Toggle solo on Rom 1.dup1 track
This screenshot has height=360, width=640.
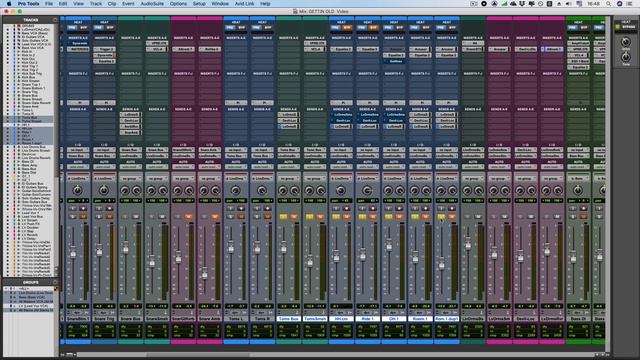(x=441, y=217)
